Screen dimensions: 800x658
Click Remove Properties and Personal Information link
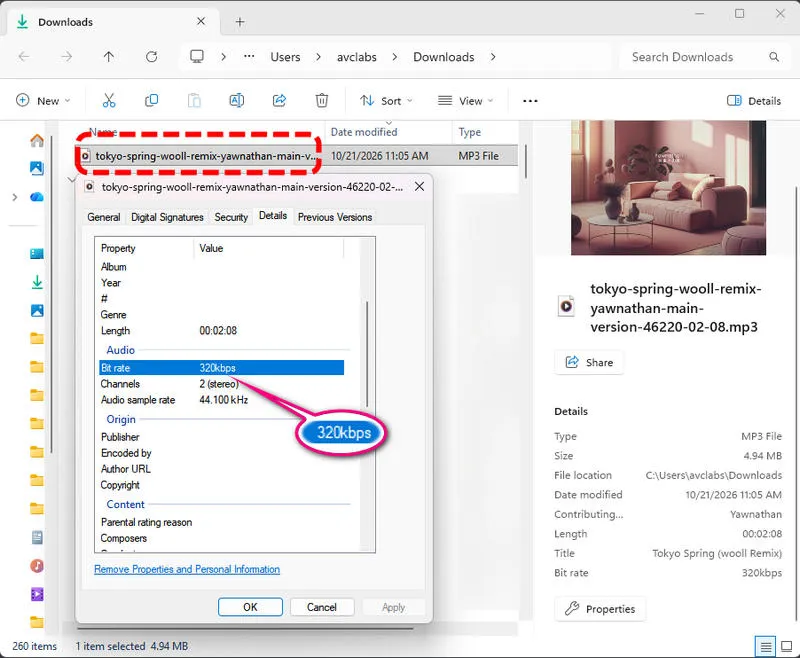187,569
